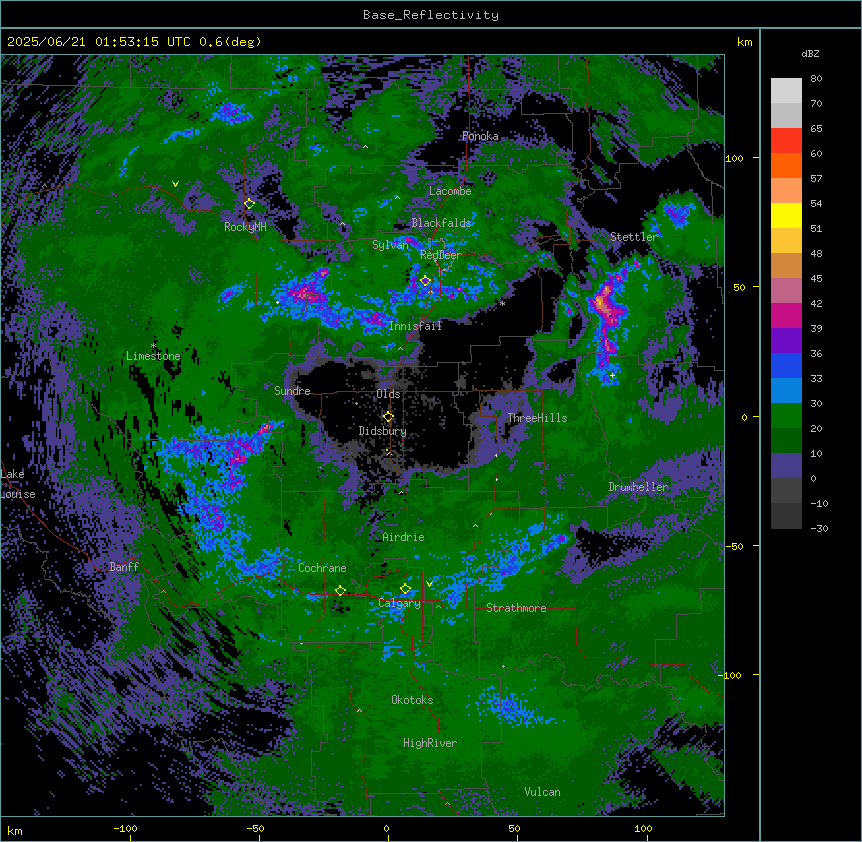This screenshot has height=842, width=862.
Task: Click the dBZ legend heading
Action: point(810,54)
